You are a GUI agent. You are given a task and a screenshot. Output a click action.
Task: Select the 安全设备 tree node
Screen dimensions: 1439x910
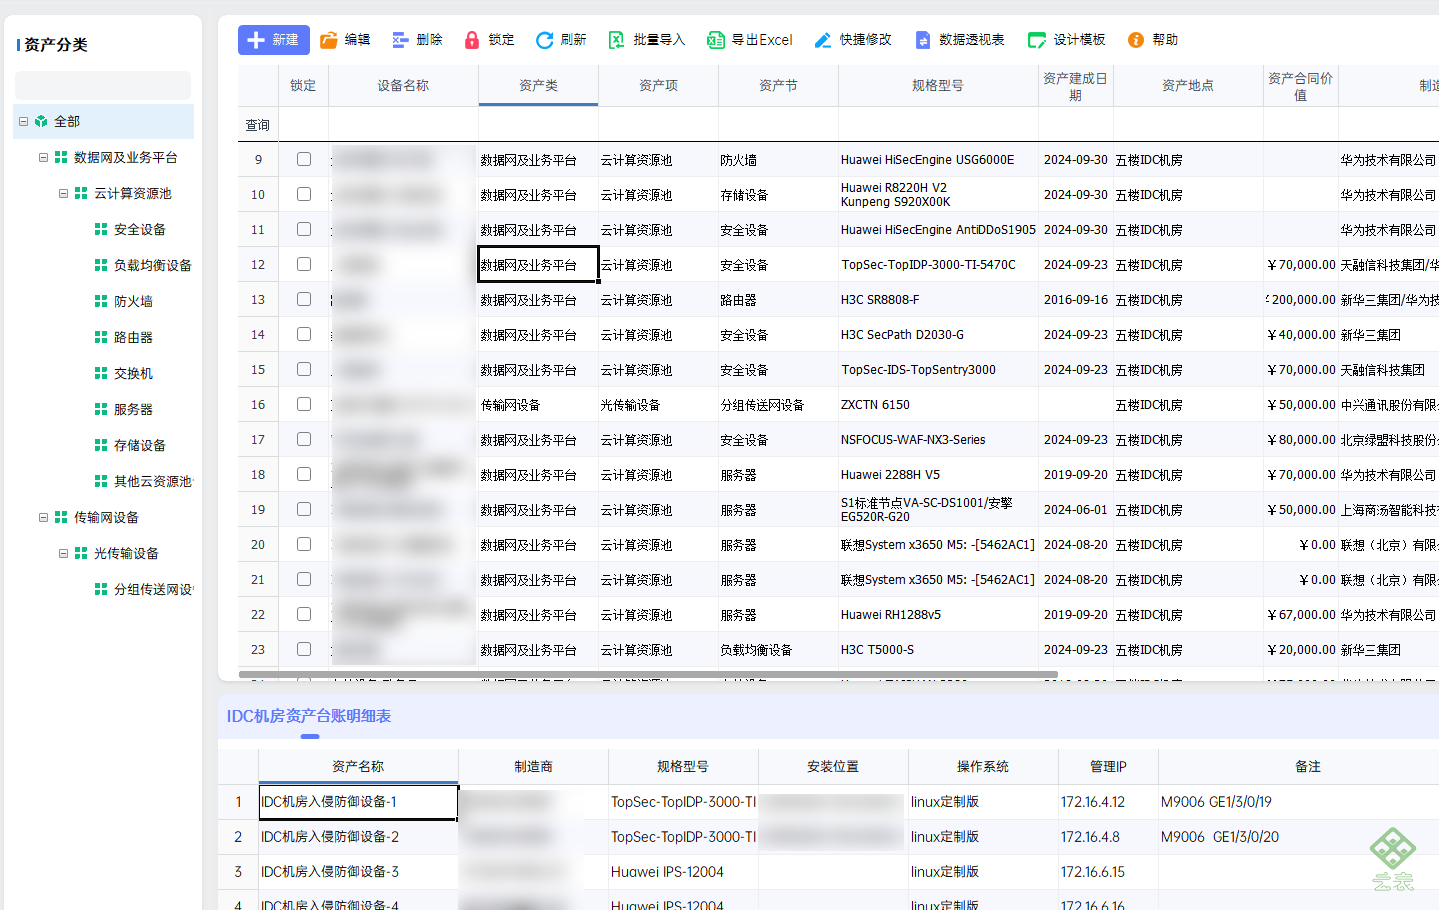pos(139,230)
